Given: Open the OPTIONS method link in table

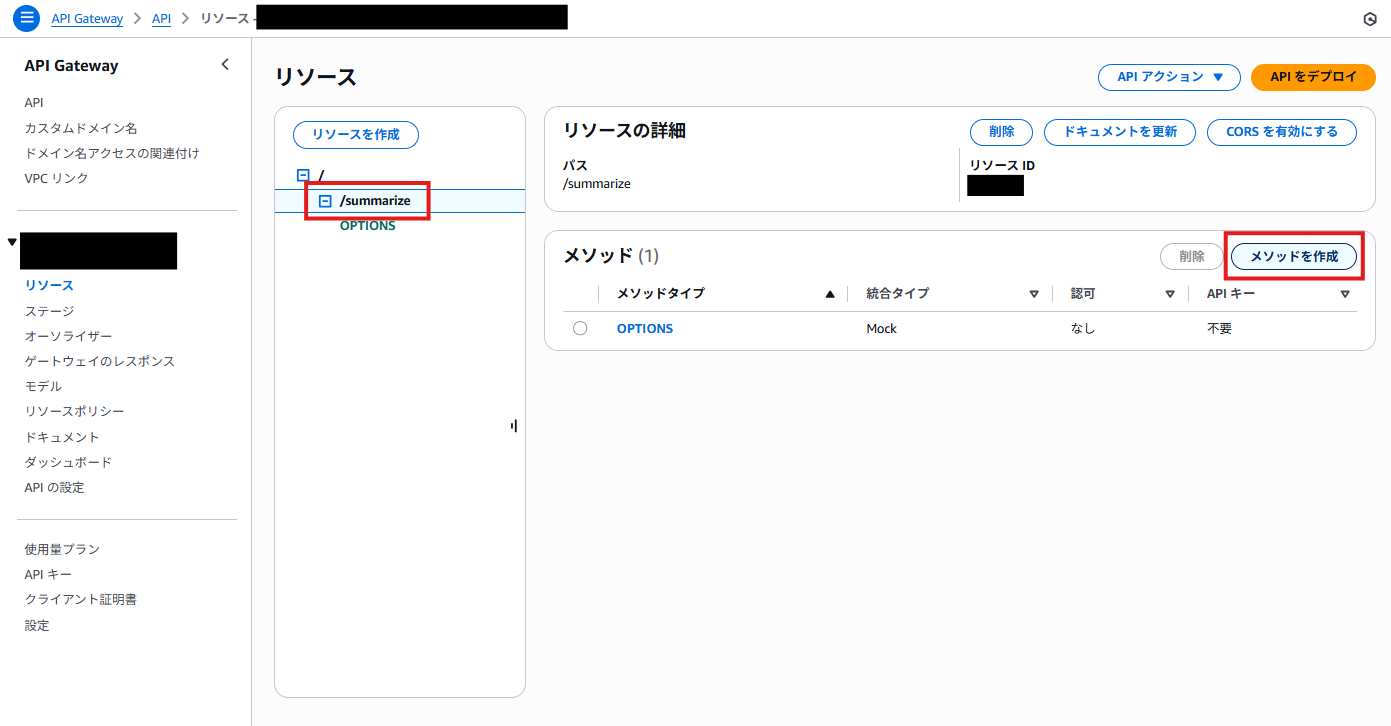Looking at the screenshot, I should point(645,328).
